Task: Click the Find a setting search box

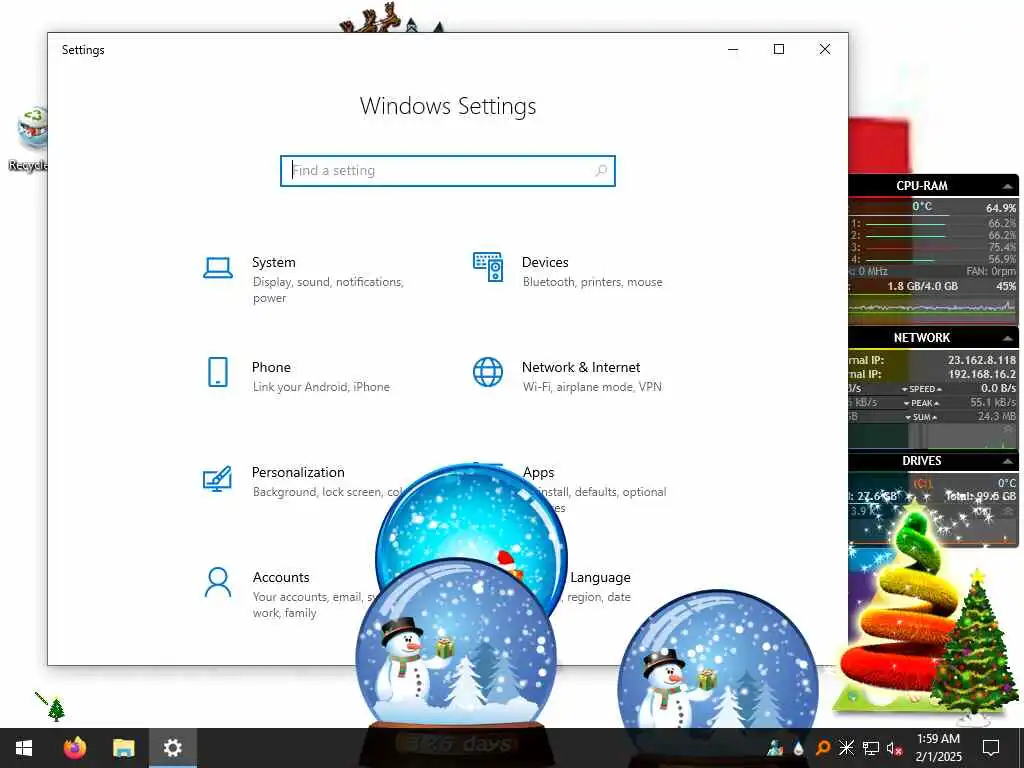Action: click(x=448, y=170)
